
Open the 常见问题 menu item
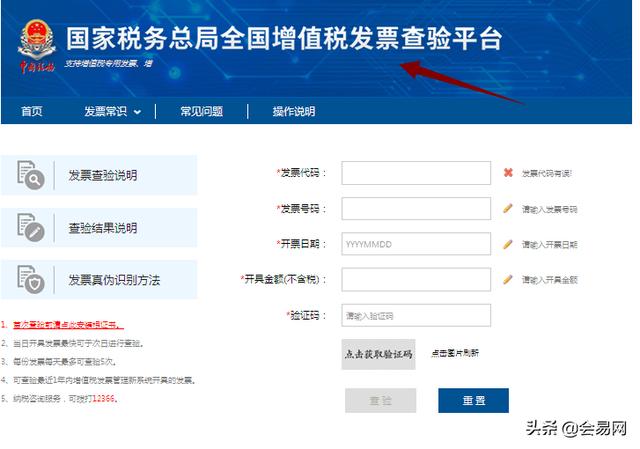pos(202,111)
